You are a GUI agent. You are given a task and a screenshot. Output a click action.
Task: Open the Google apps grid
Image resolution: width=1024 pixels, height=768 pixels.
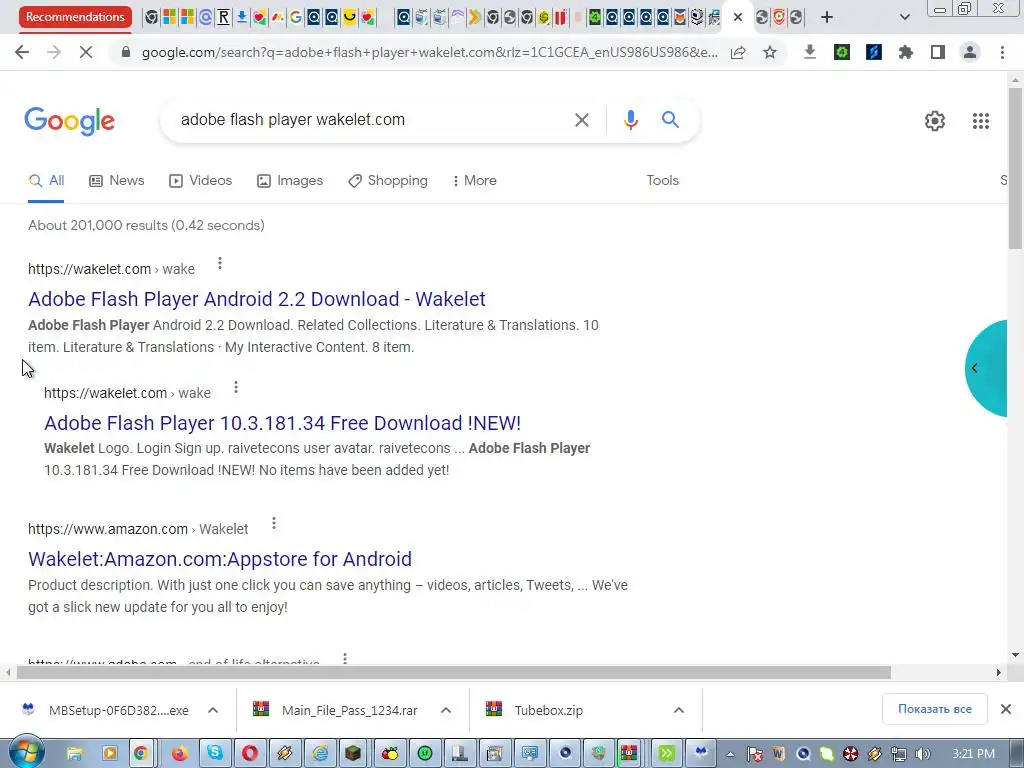[x=981, y=121]
